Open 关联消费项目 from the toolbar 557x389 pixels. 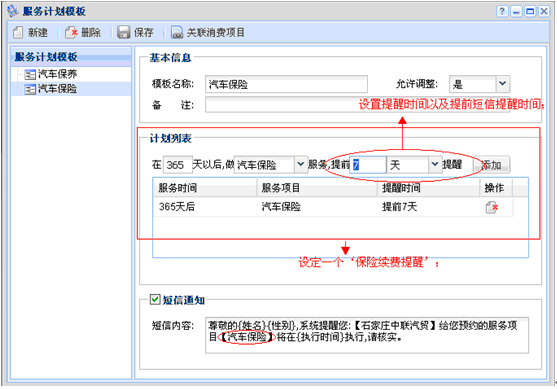point(208,32)
